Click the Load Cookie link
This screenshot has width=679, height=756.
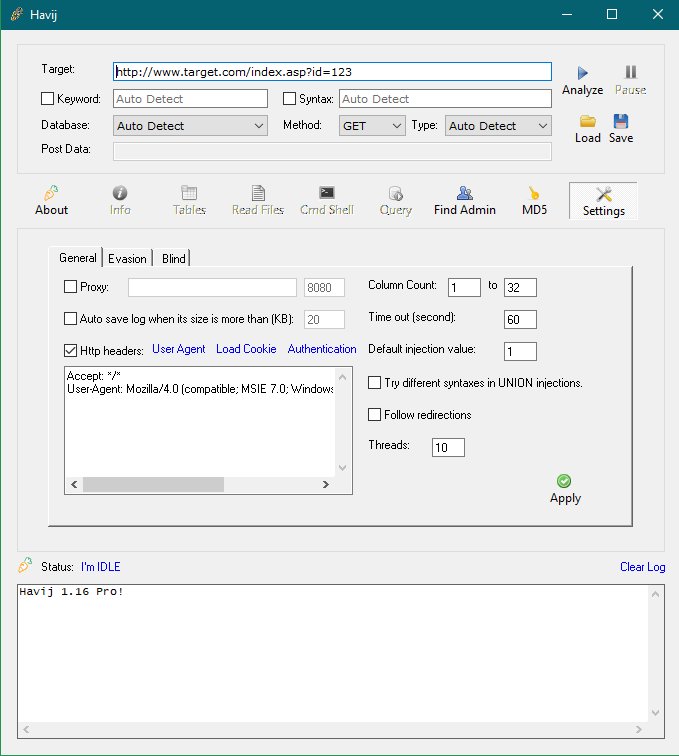coord(246,349)
